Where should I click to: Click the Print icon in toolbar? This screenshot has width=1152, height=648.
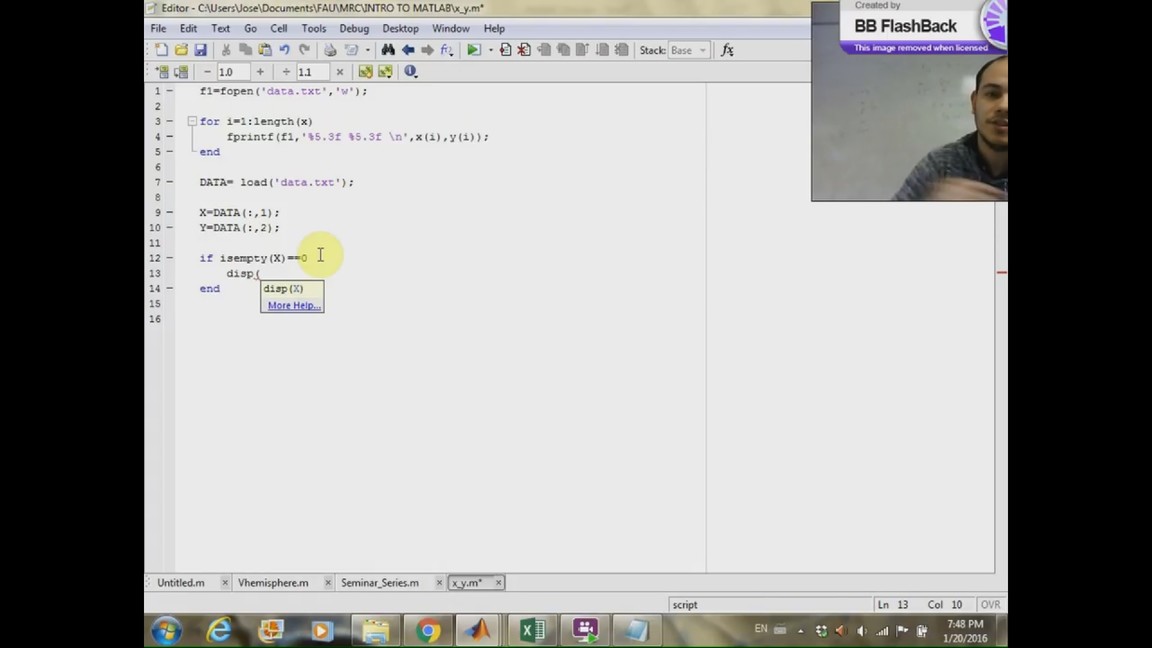coord(330,50)
